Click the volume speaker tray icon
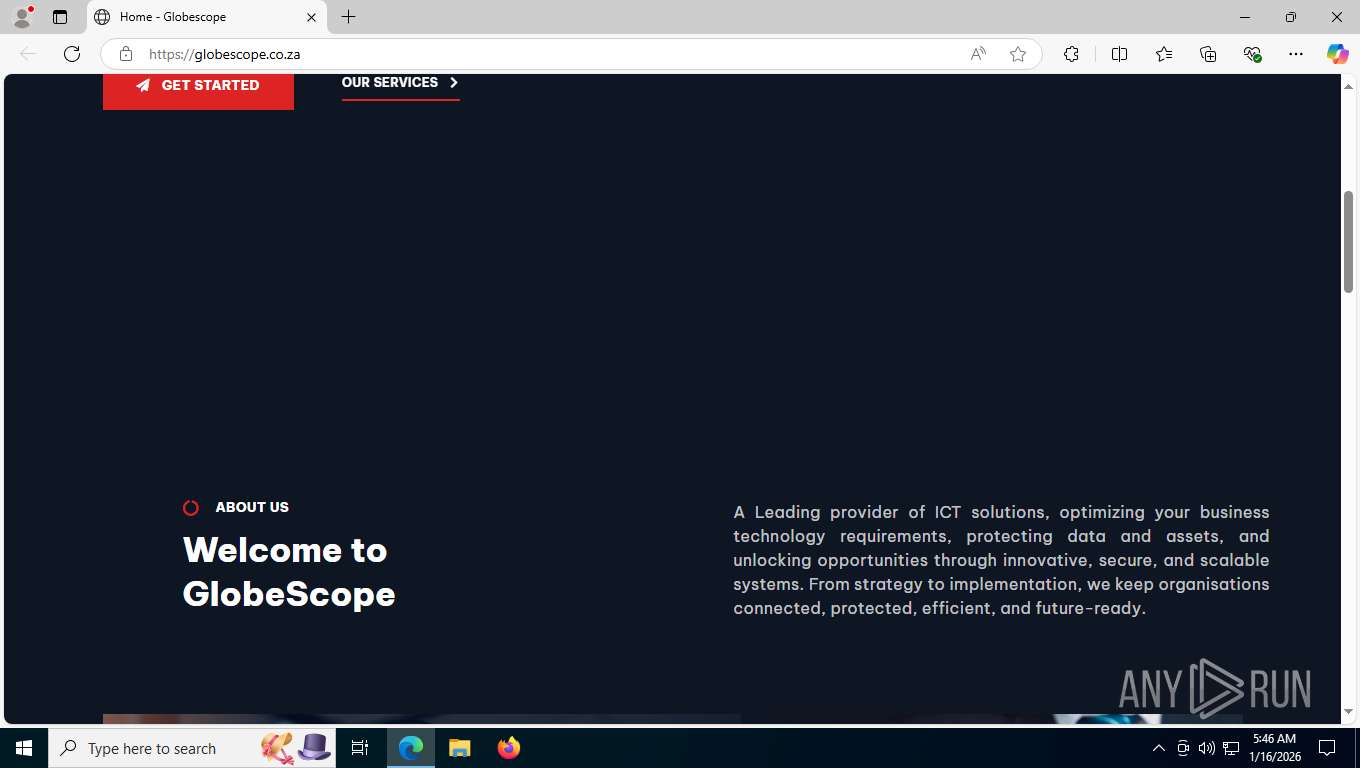1360x768 pixels. pos(1207,748)
